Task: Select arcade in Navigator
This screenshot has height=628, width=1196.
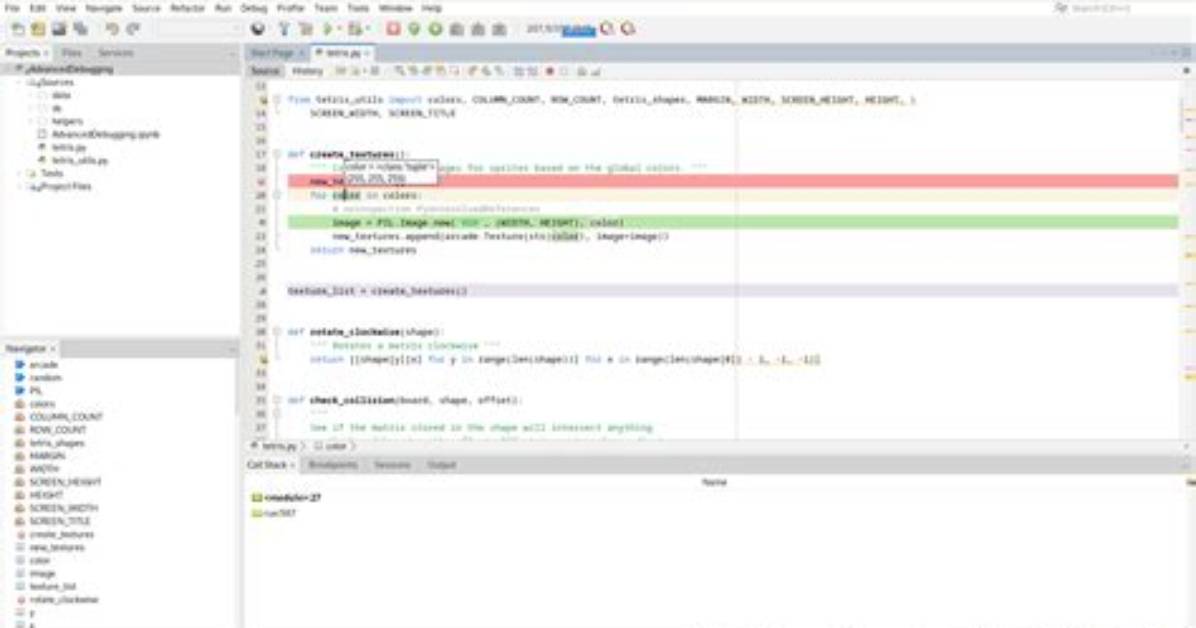Action: pos(43,365)
